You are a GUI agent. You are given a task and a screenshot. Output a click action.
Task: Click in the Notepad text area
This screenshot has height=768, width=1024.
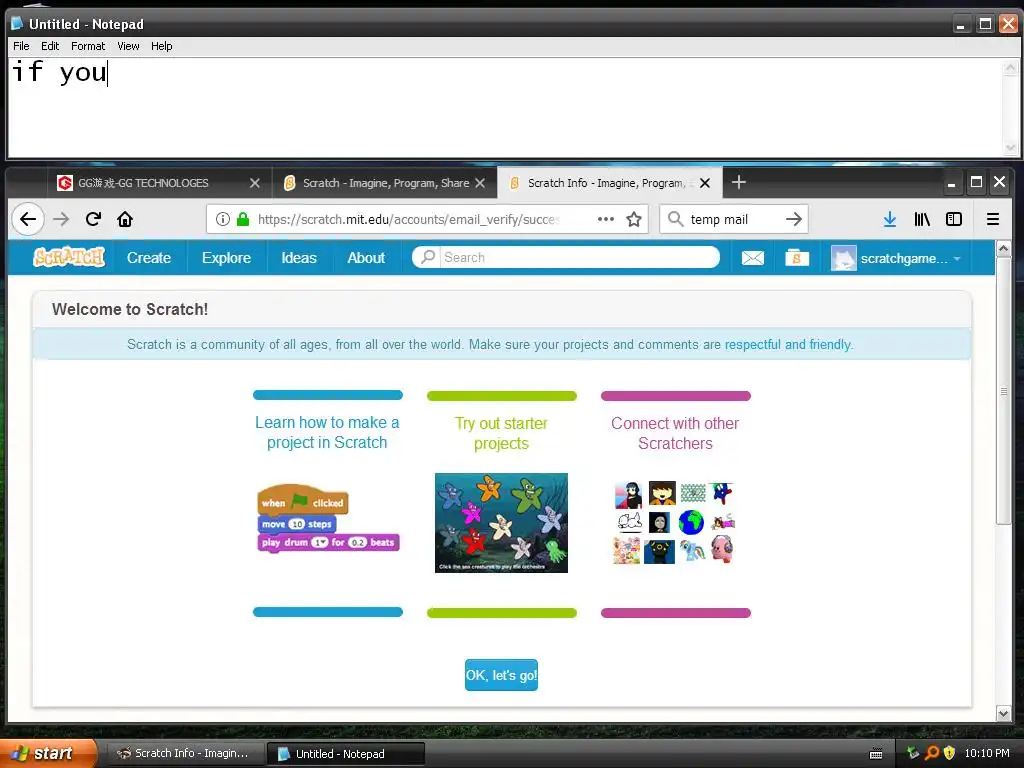504,108
